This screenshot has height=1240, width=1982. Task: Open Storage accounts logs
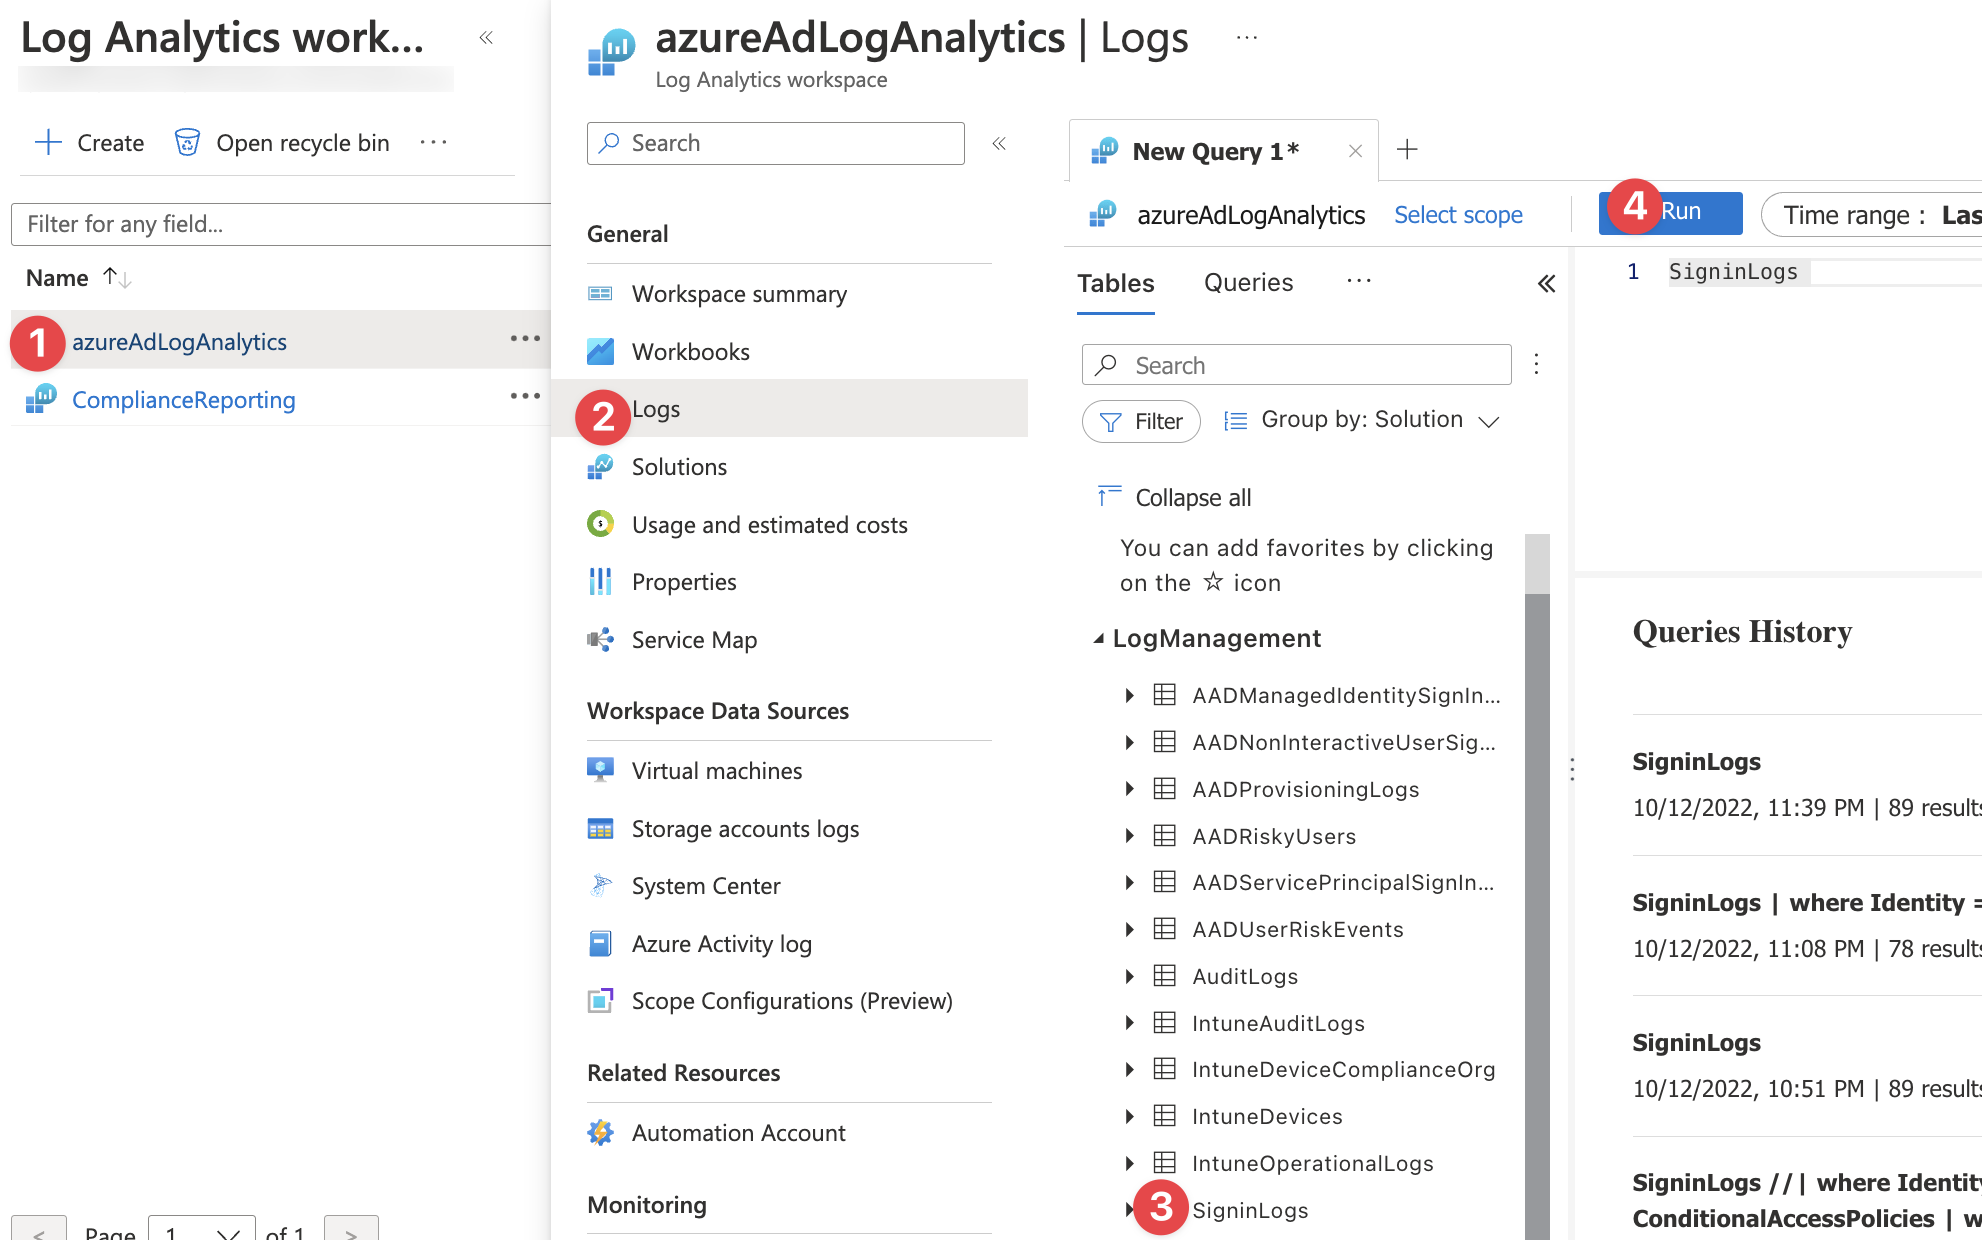(x=744, y=828)
